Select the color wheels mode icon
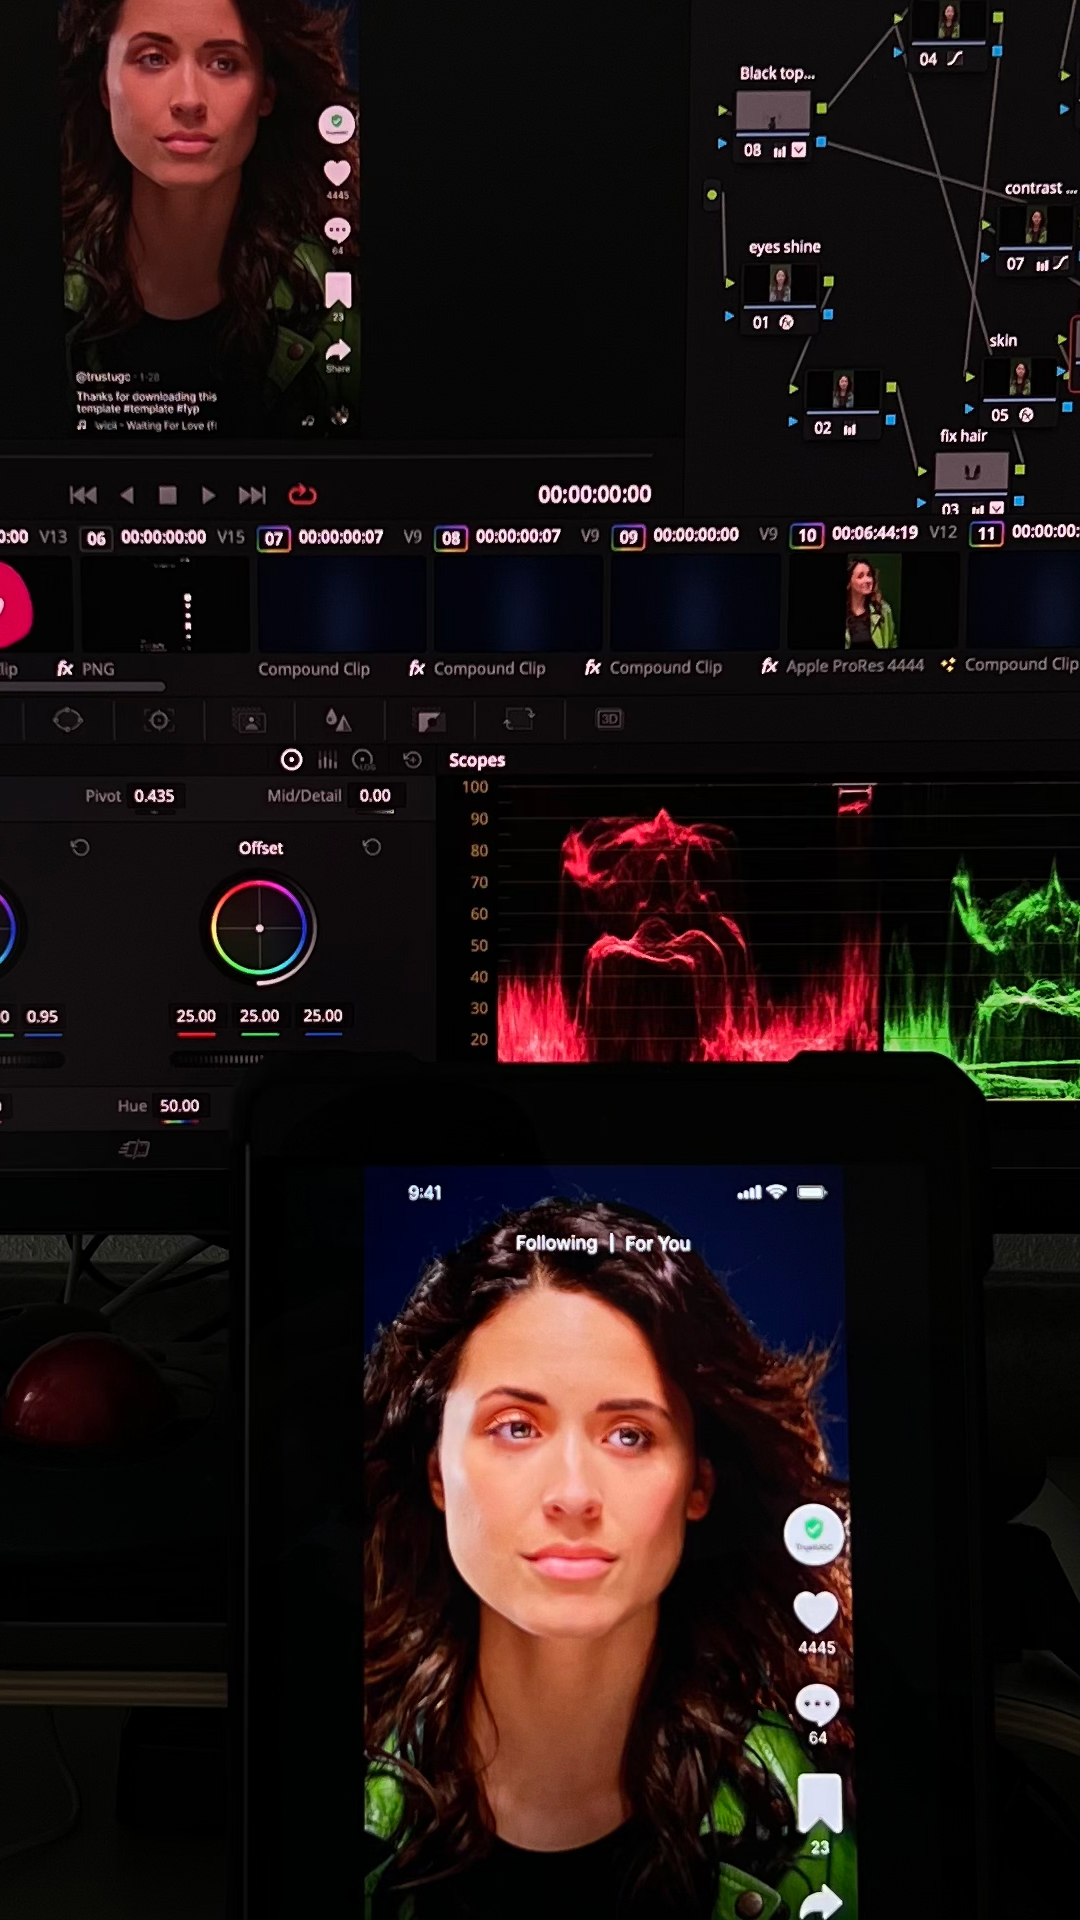Viewport: 1080px width, 1920px height. (291, 760)
